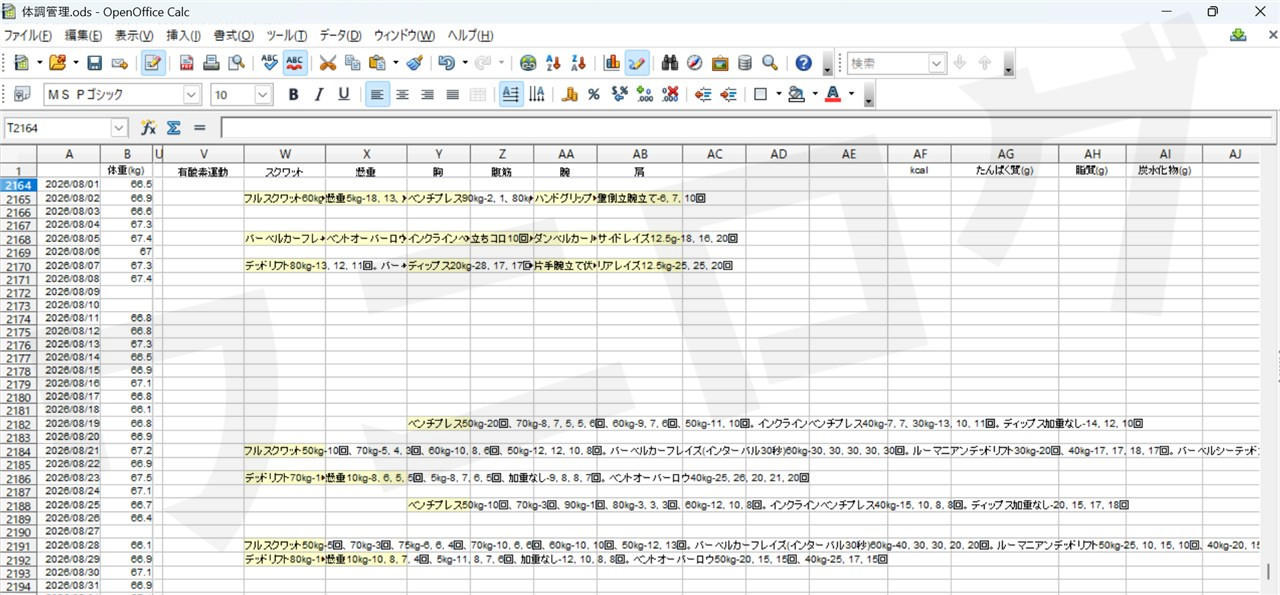Open the データ(D) menu
1280x595 pixels.
(x=340, y=35)
